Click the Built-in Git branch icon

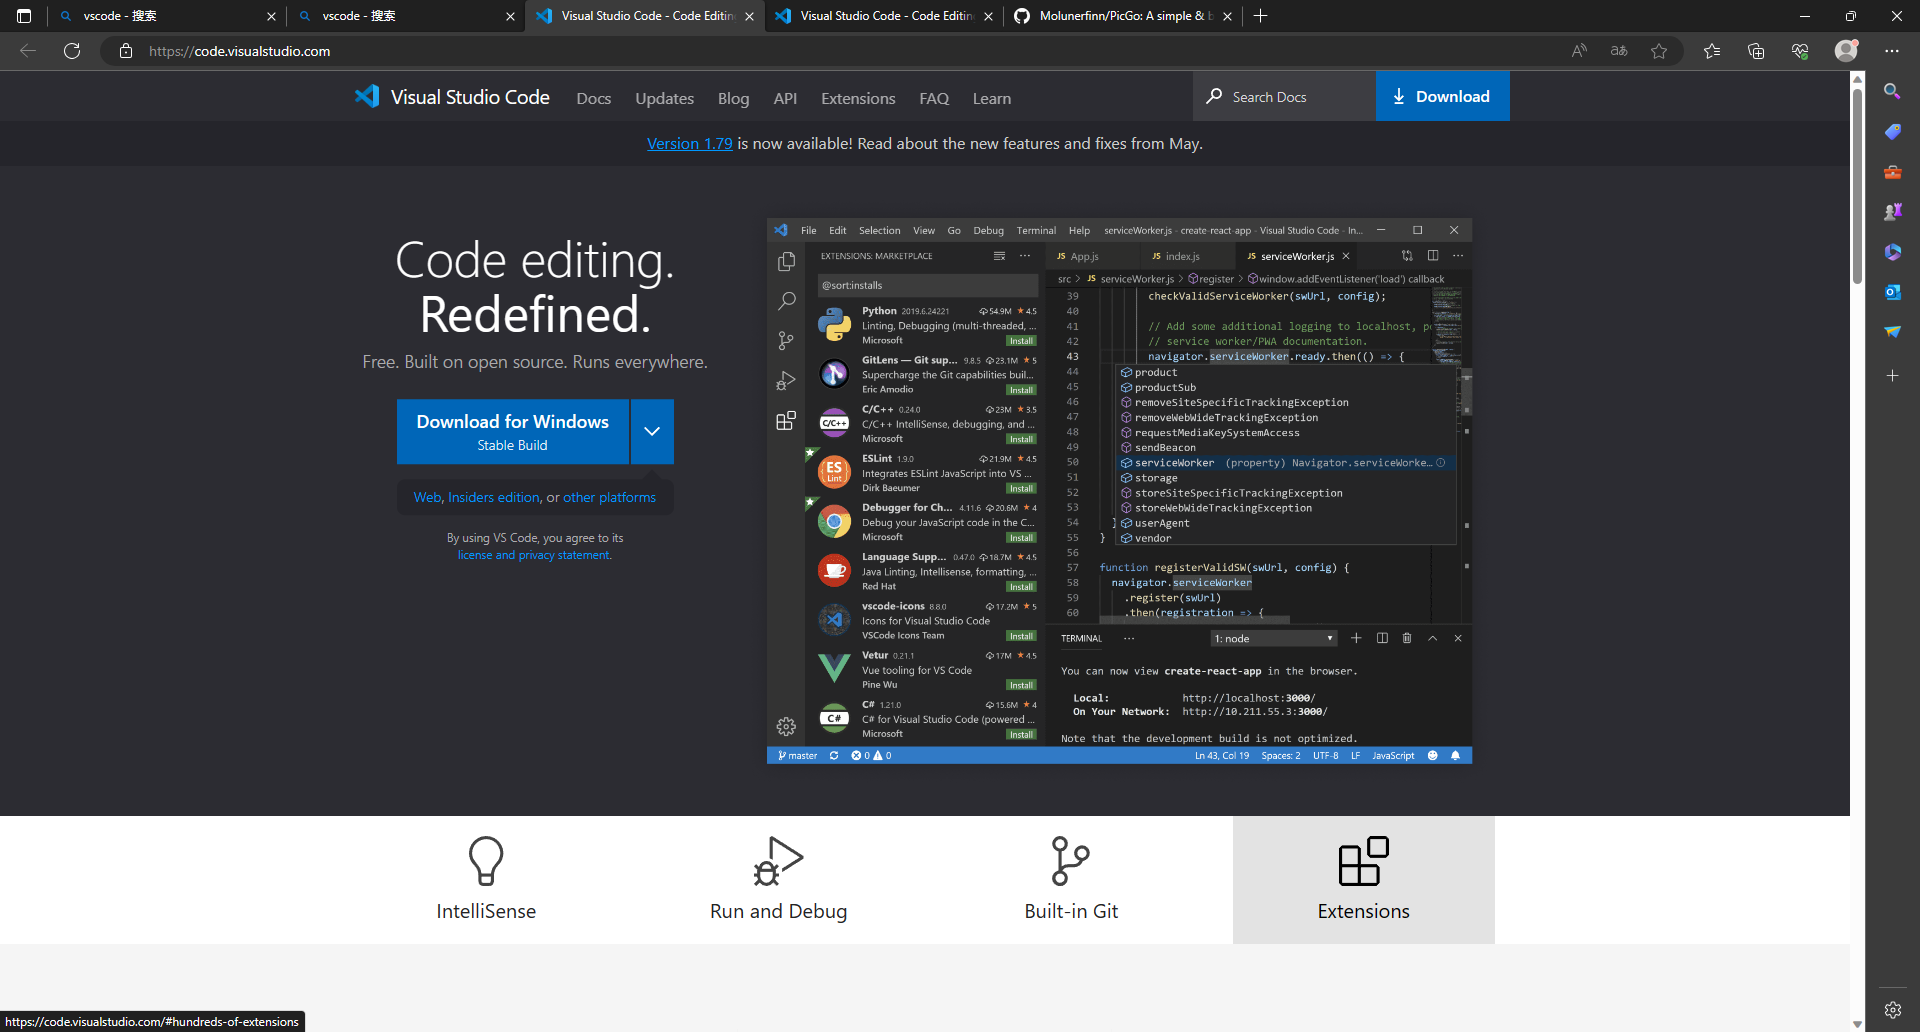point(1071,861)
